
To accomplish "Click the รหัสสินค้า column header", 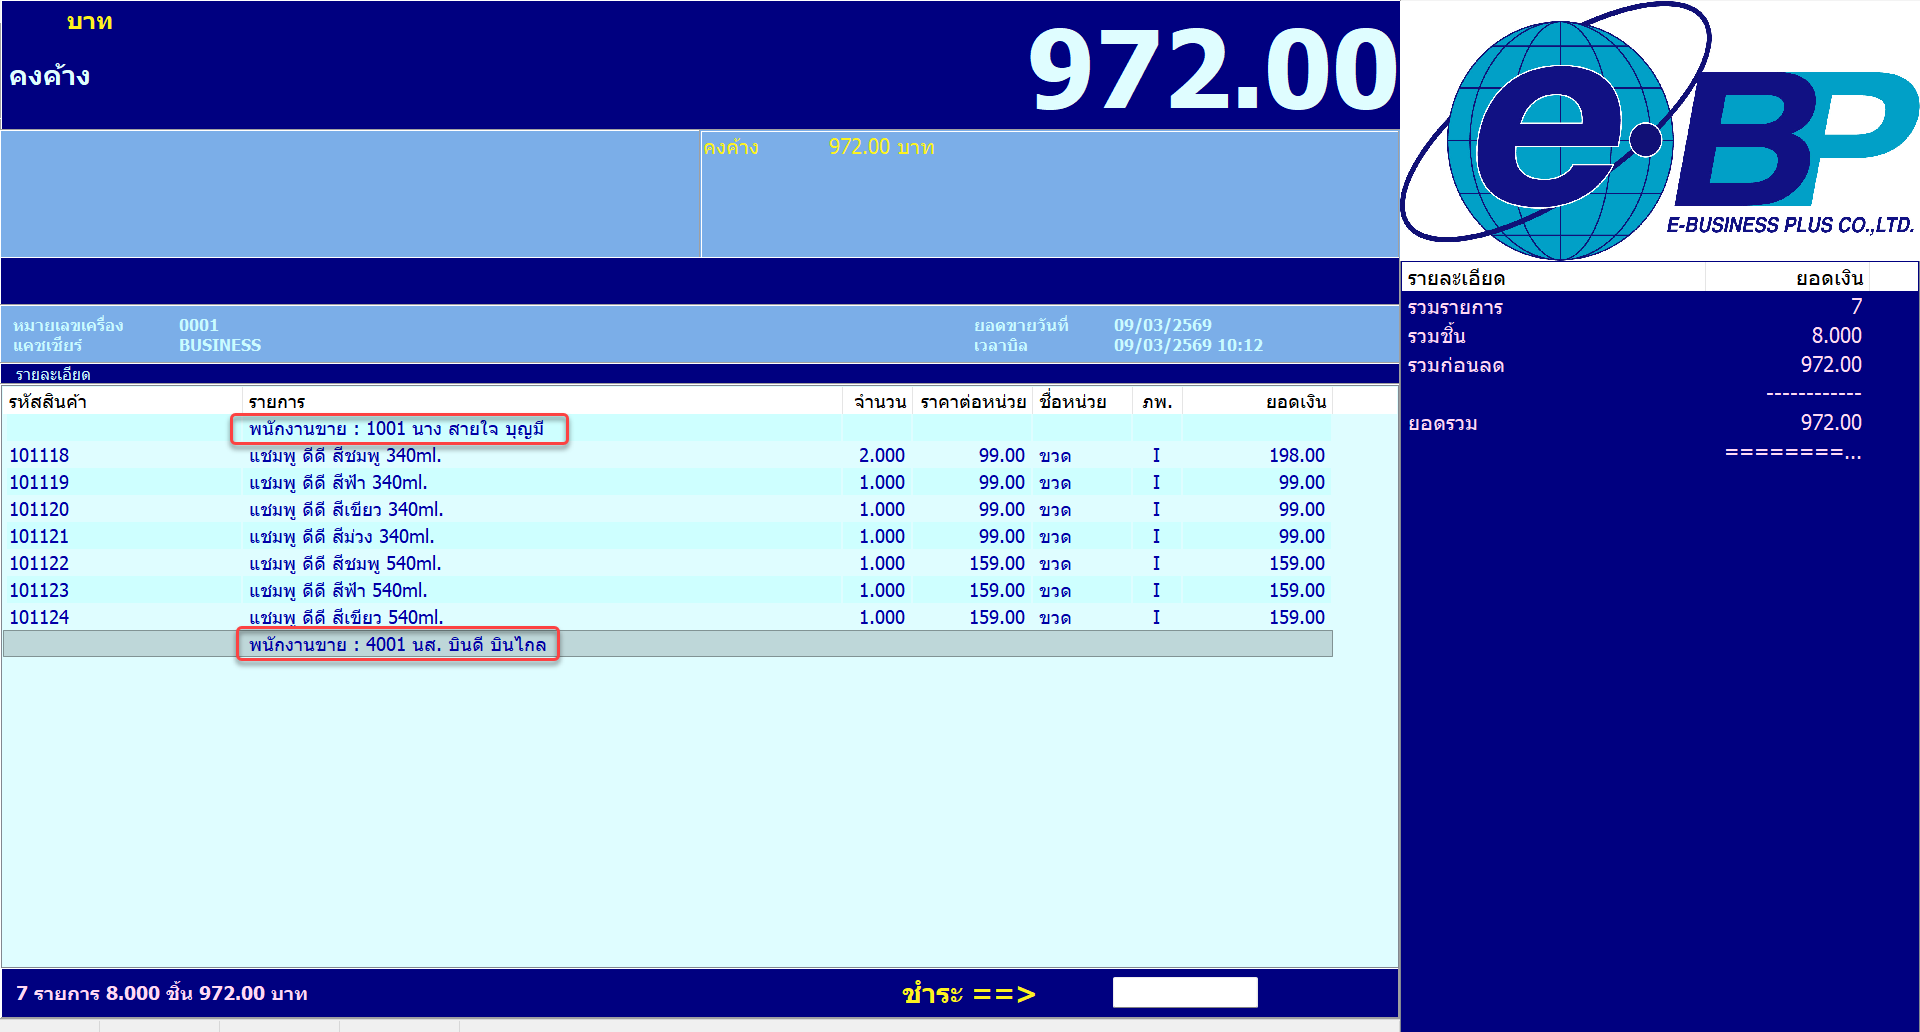I will pyautogui.click(x=48, y=402).
